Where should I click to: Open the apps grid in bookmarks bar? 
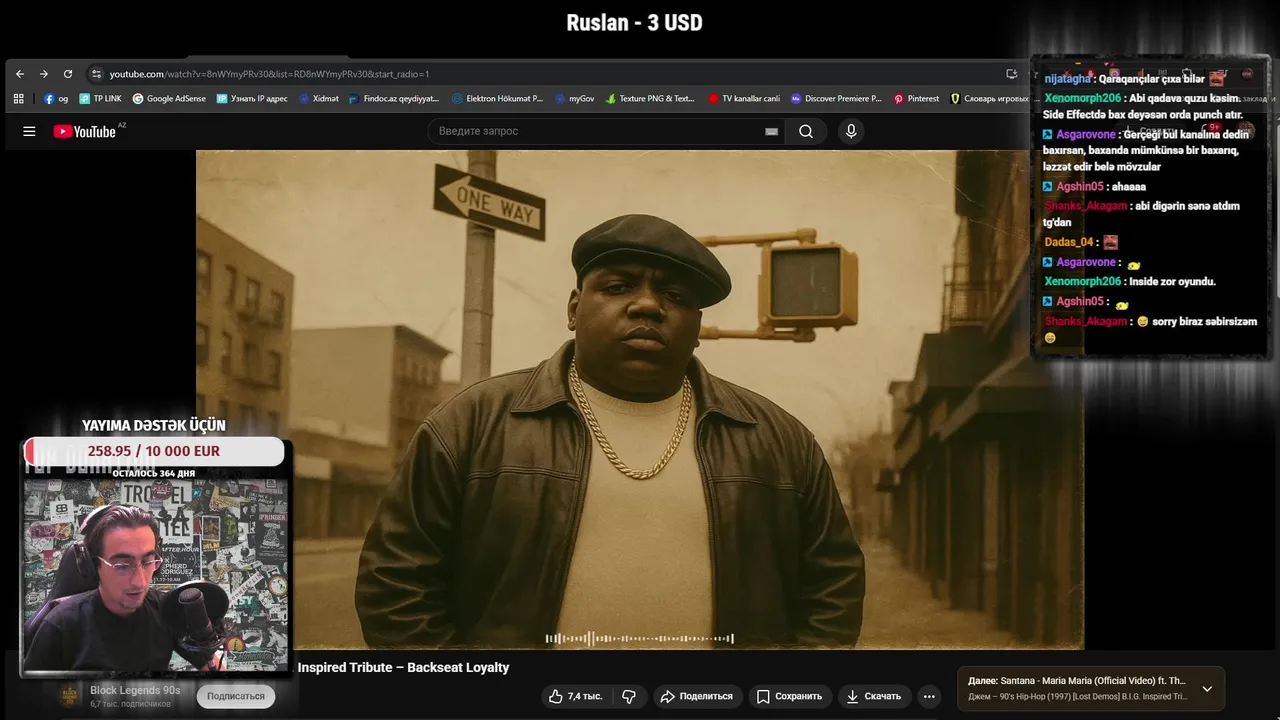pos(18,99)
